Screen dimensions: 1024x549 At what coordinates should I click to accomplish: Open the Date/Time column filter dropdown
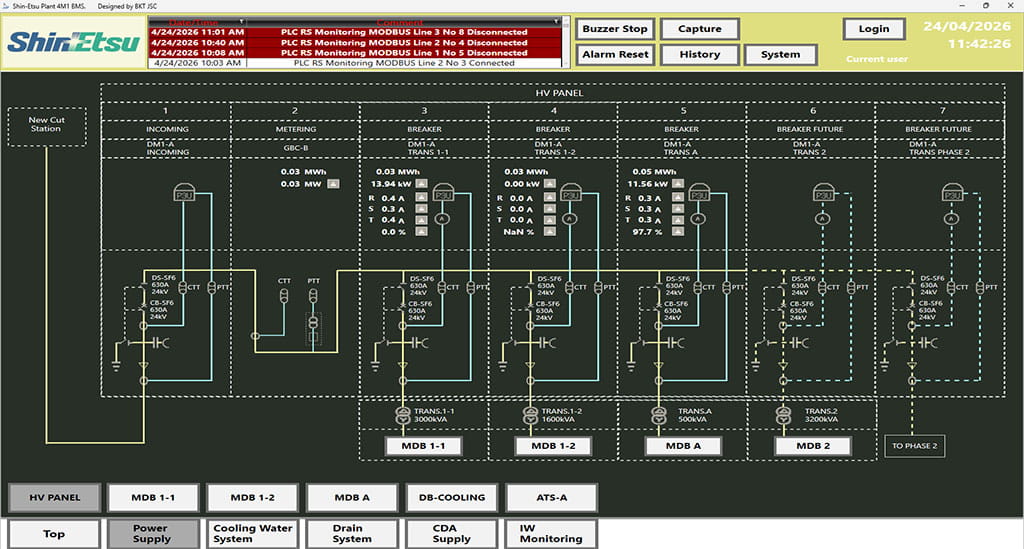click(x=243, y=21)
